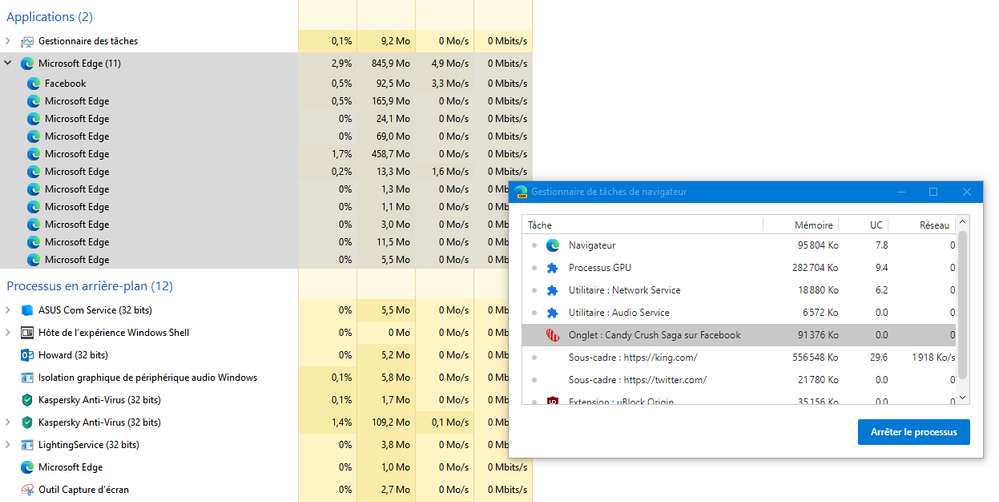The height and width of the screenshot is (502, 999).
Task: Click the Kaspersky Anti-Virus icon using 109,2 Mo
Action: (27, 422)
